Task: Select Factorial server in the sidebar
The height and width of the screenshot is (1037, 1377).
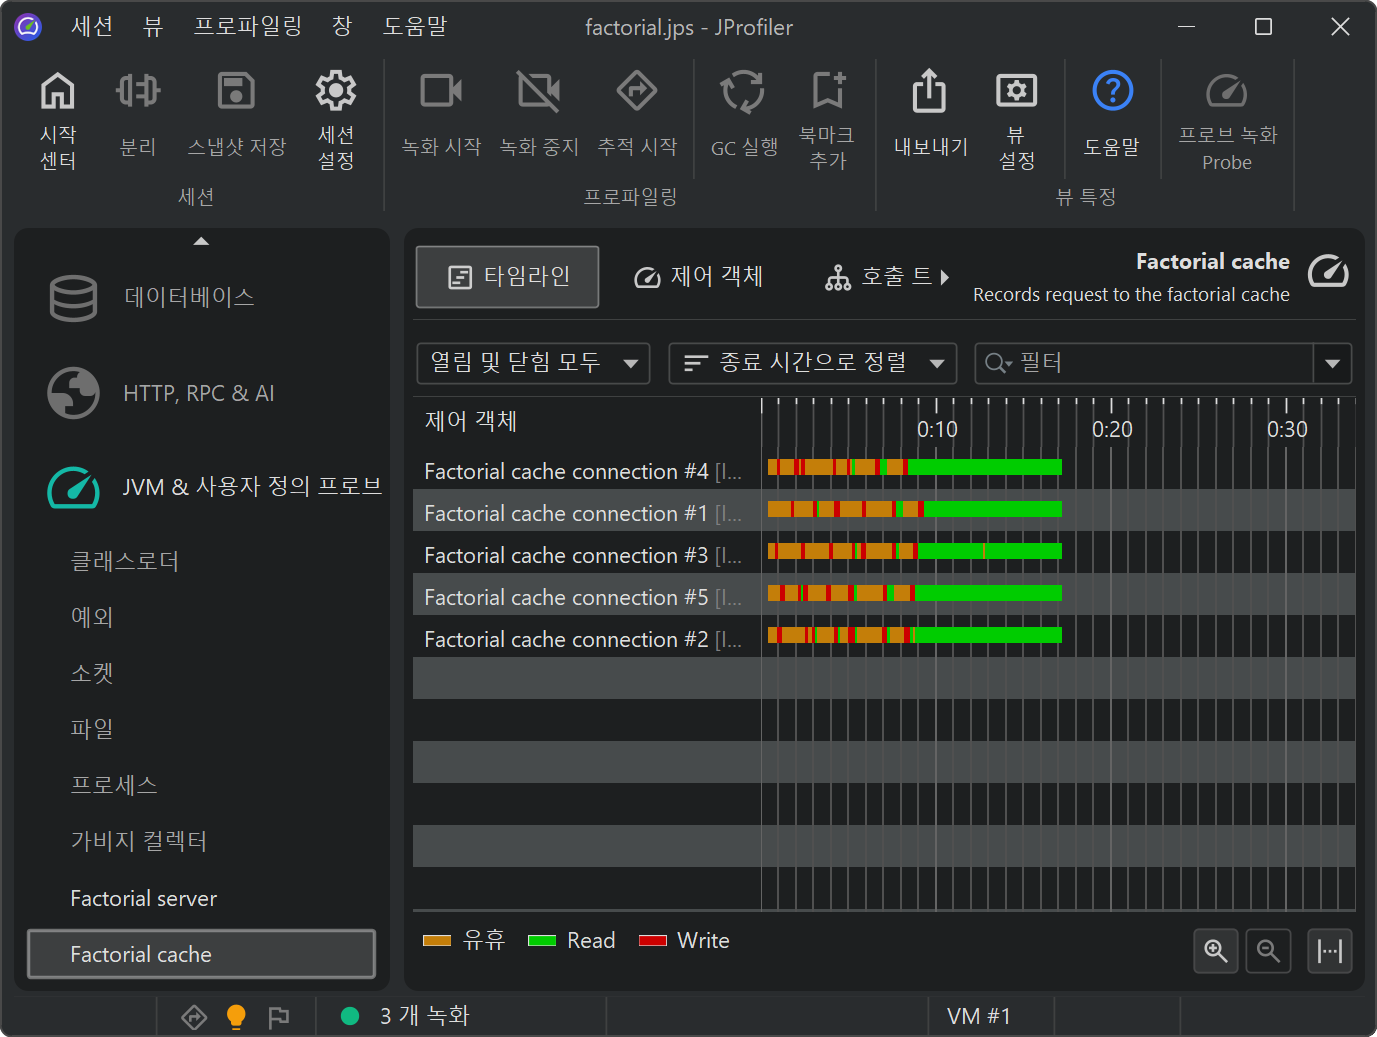Action: [x=144, y=899]
